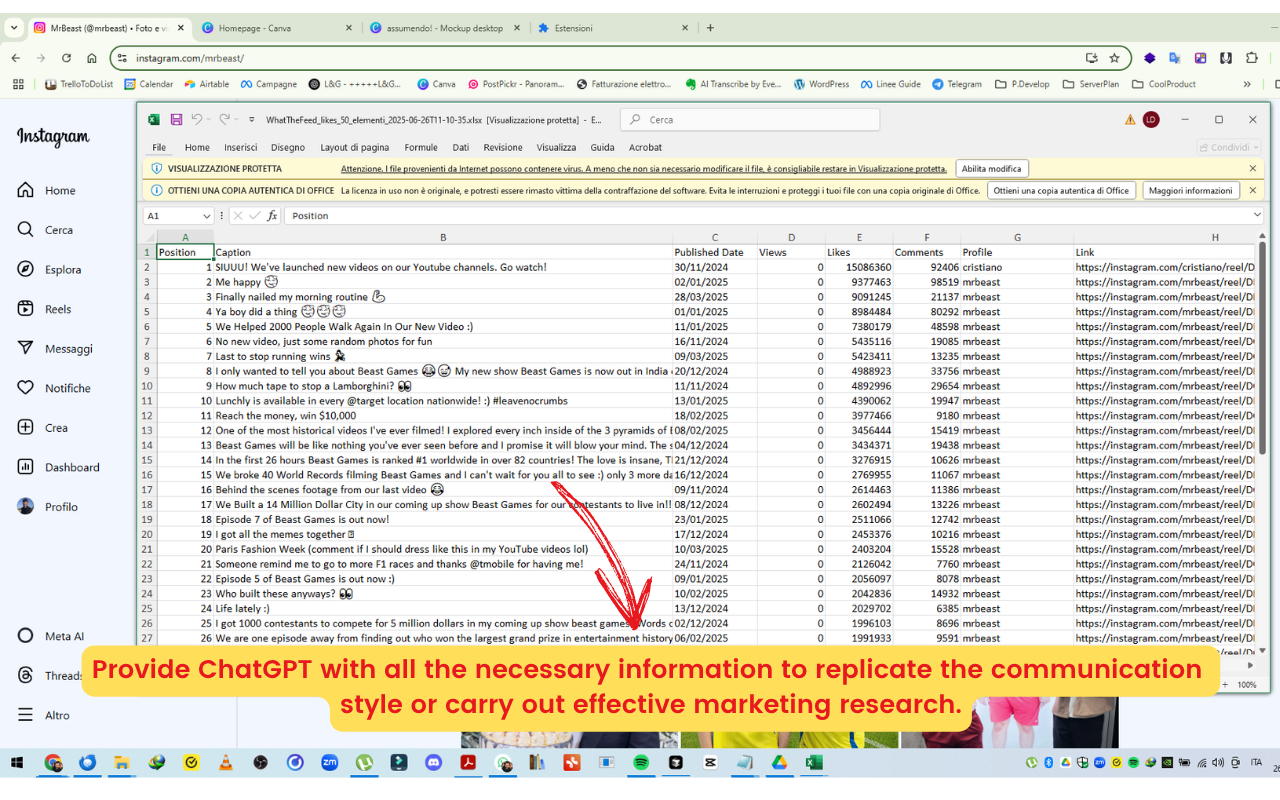
Task: Click the warning triangle icon in Excel's title bar
Action: (x=1130, y=120)
